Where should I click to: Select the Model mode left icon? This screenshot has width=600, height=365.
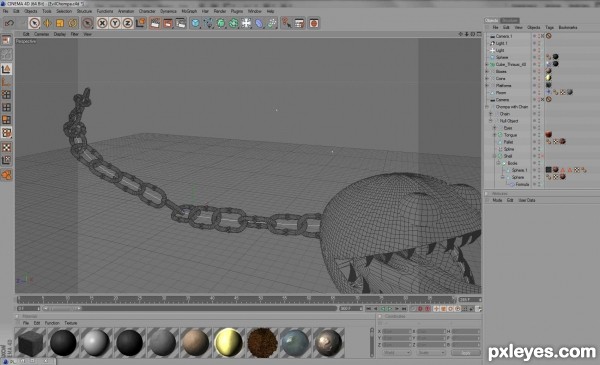pos(7,69)
